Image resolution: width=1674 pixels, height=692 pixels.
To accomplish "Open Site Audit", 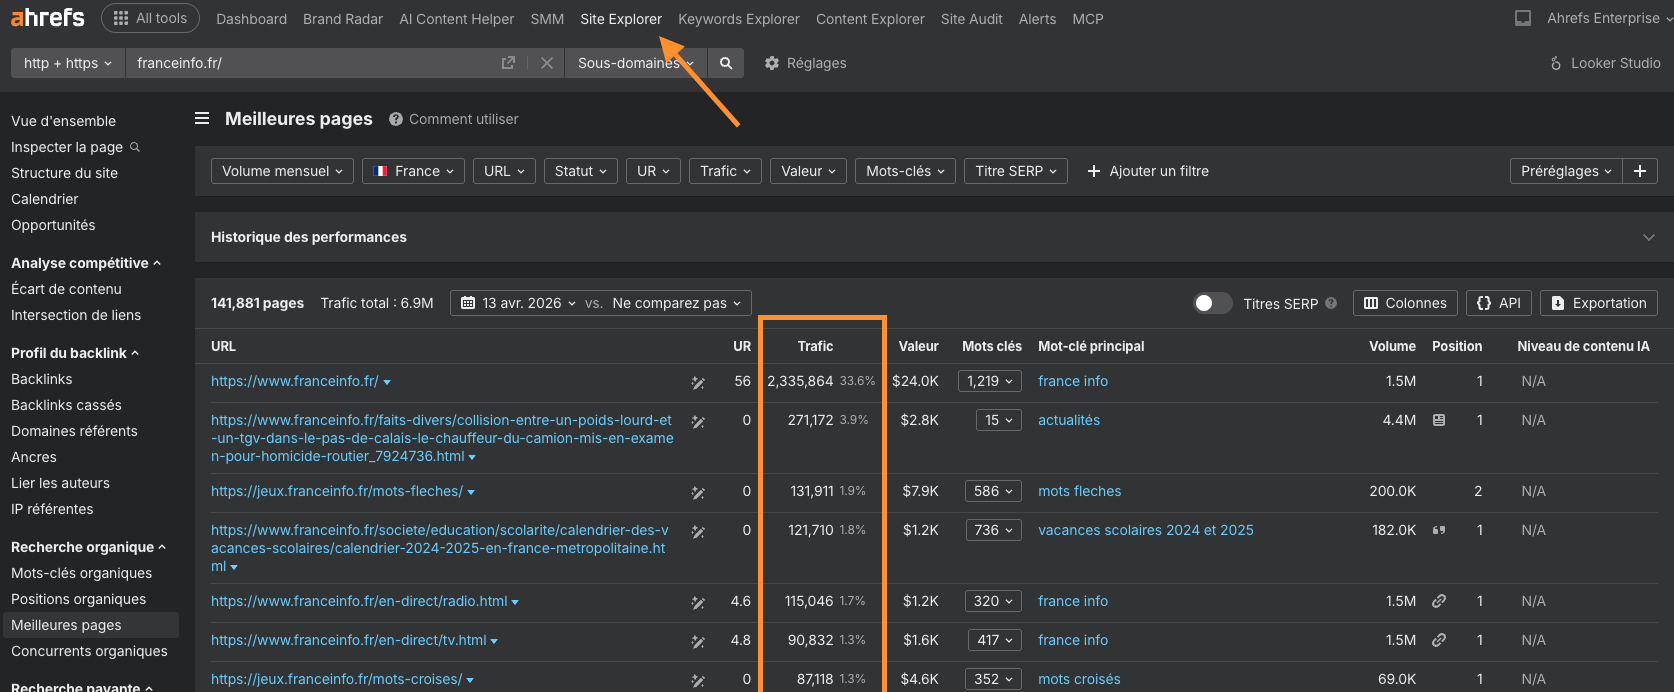I will click(972, 19).
